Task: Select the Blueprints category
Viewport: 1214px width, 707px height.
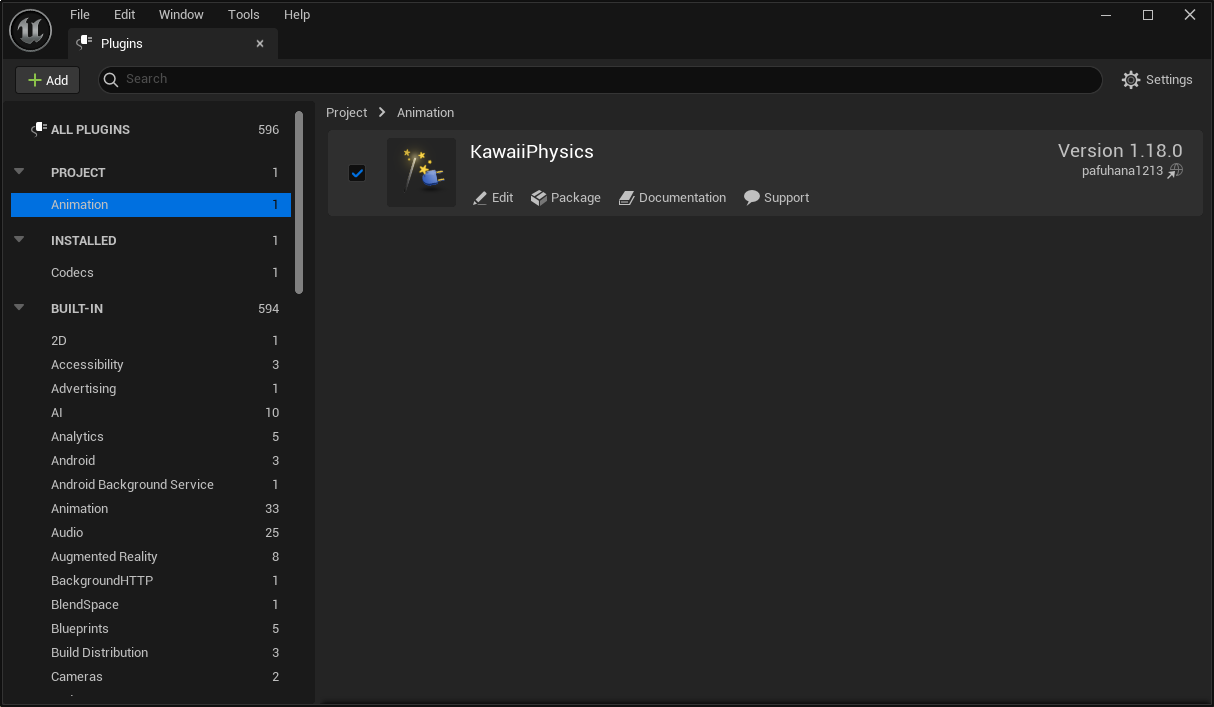Action: pyautogui.click(x=151, y=629)
